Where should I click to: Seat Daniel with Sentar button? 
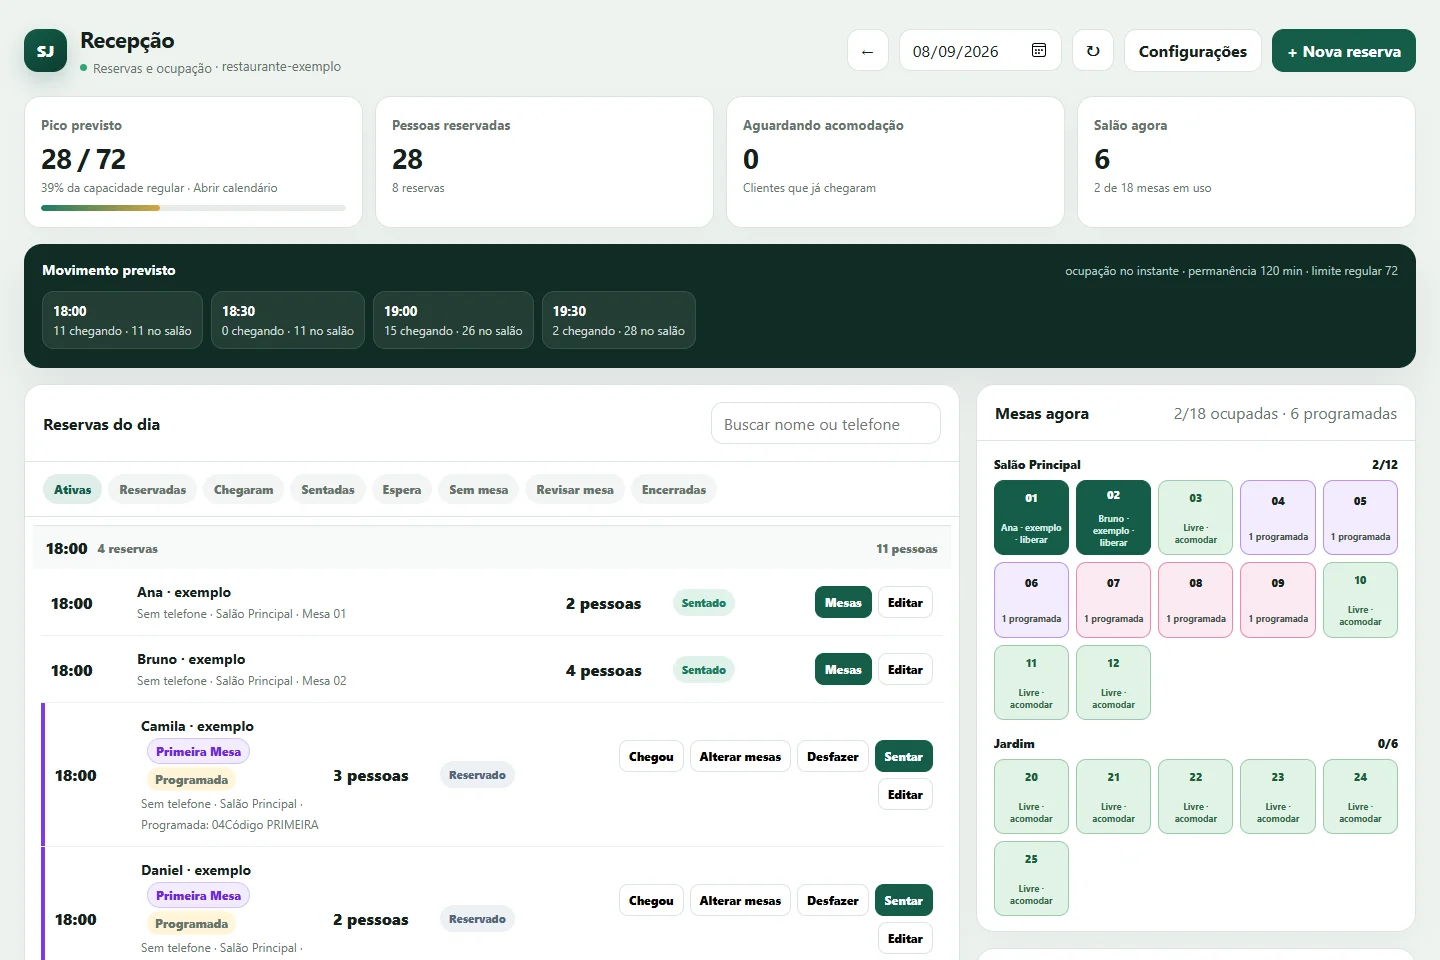point(903,901)
